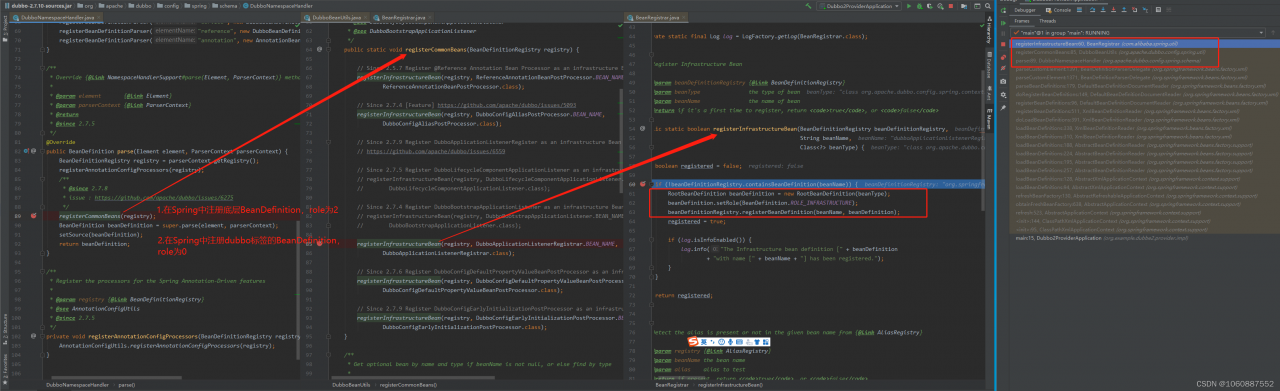The image size is (1280, 391).
Task: Open debug settings gear icon
Action: point(1003,95)
